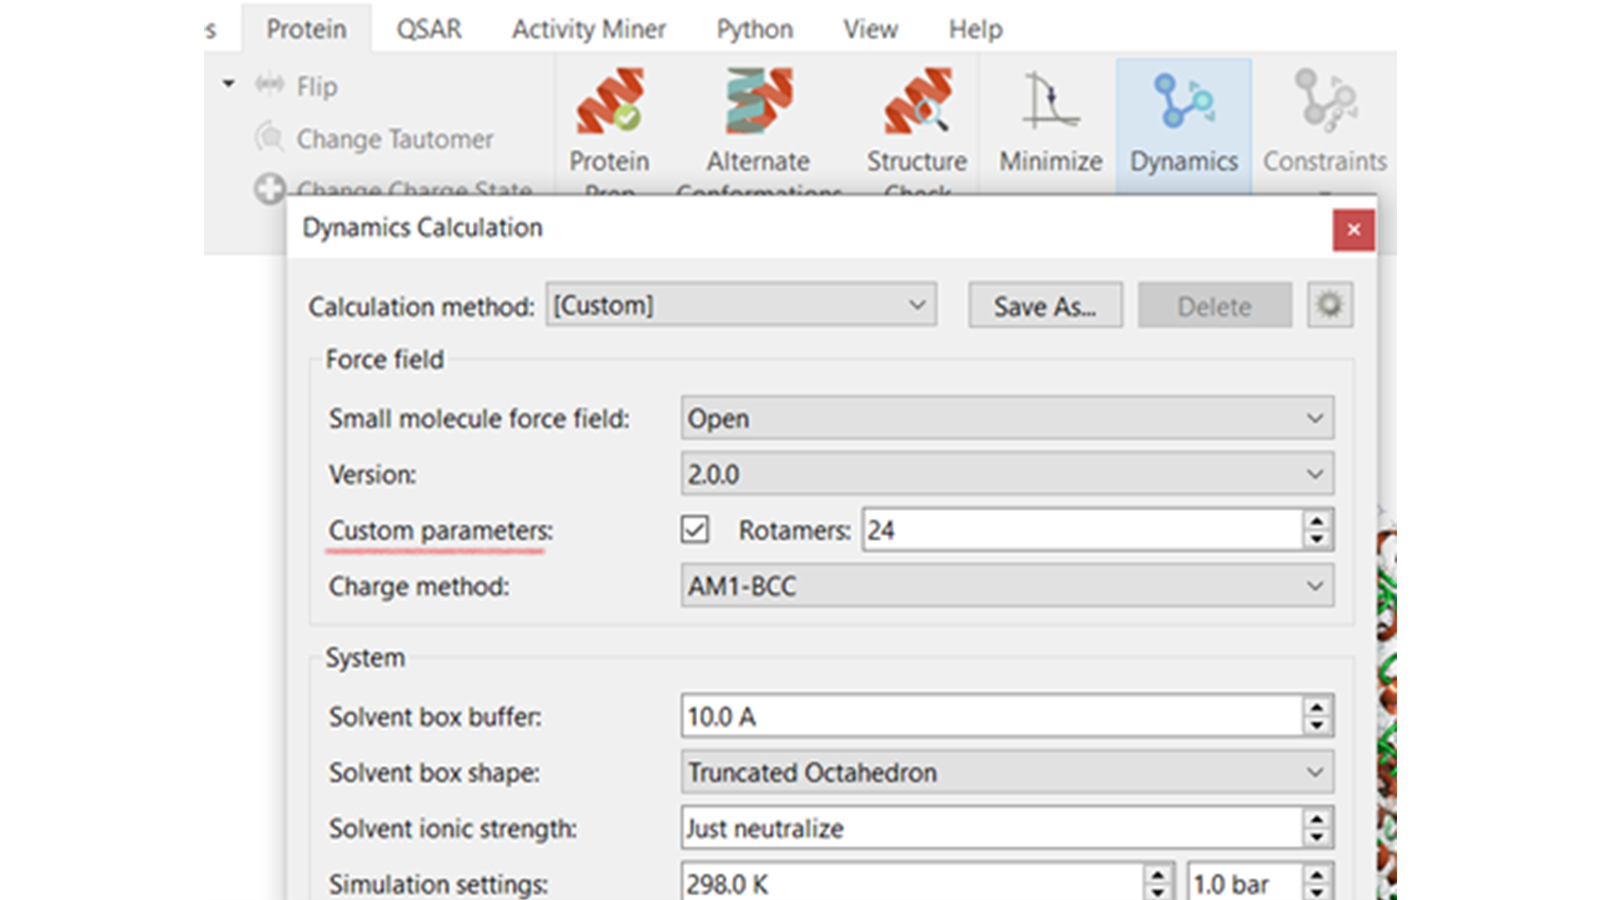Click the Flip icon in ribbon
Viewport: 1600px width, 900px height.
(270, 86)
